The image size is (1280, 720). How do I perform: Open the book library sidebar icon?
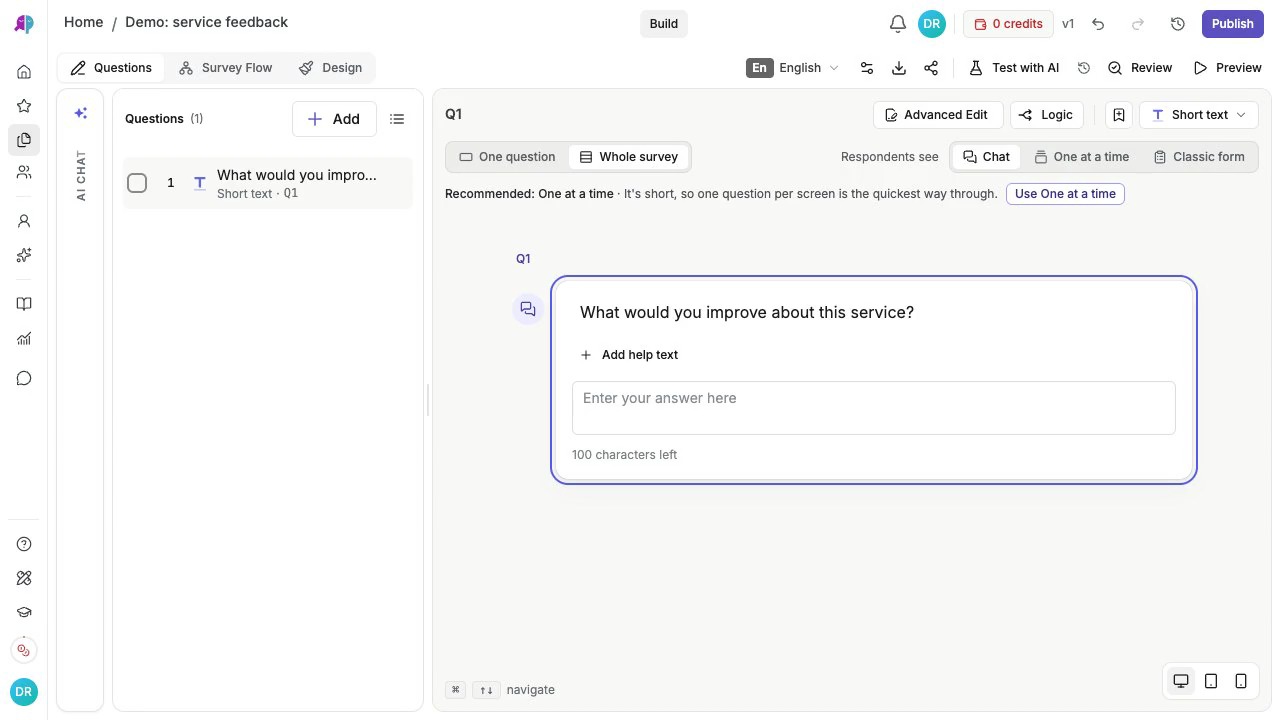click(x=24, y=304)
